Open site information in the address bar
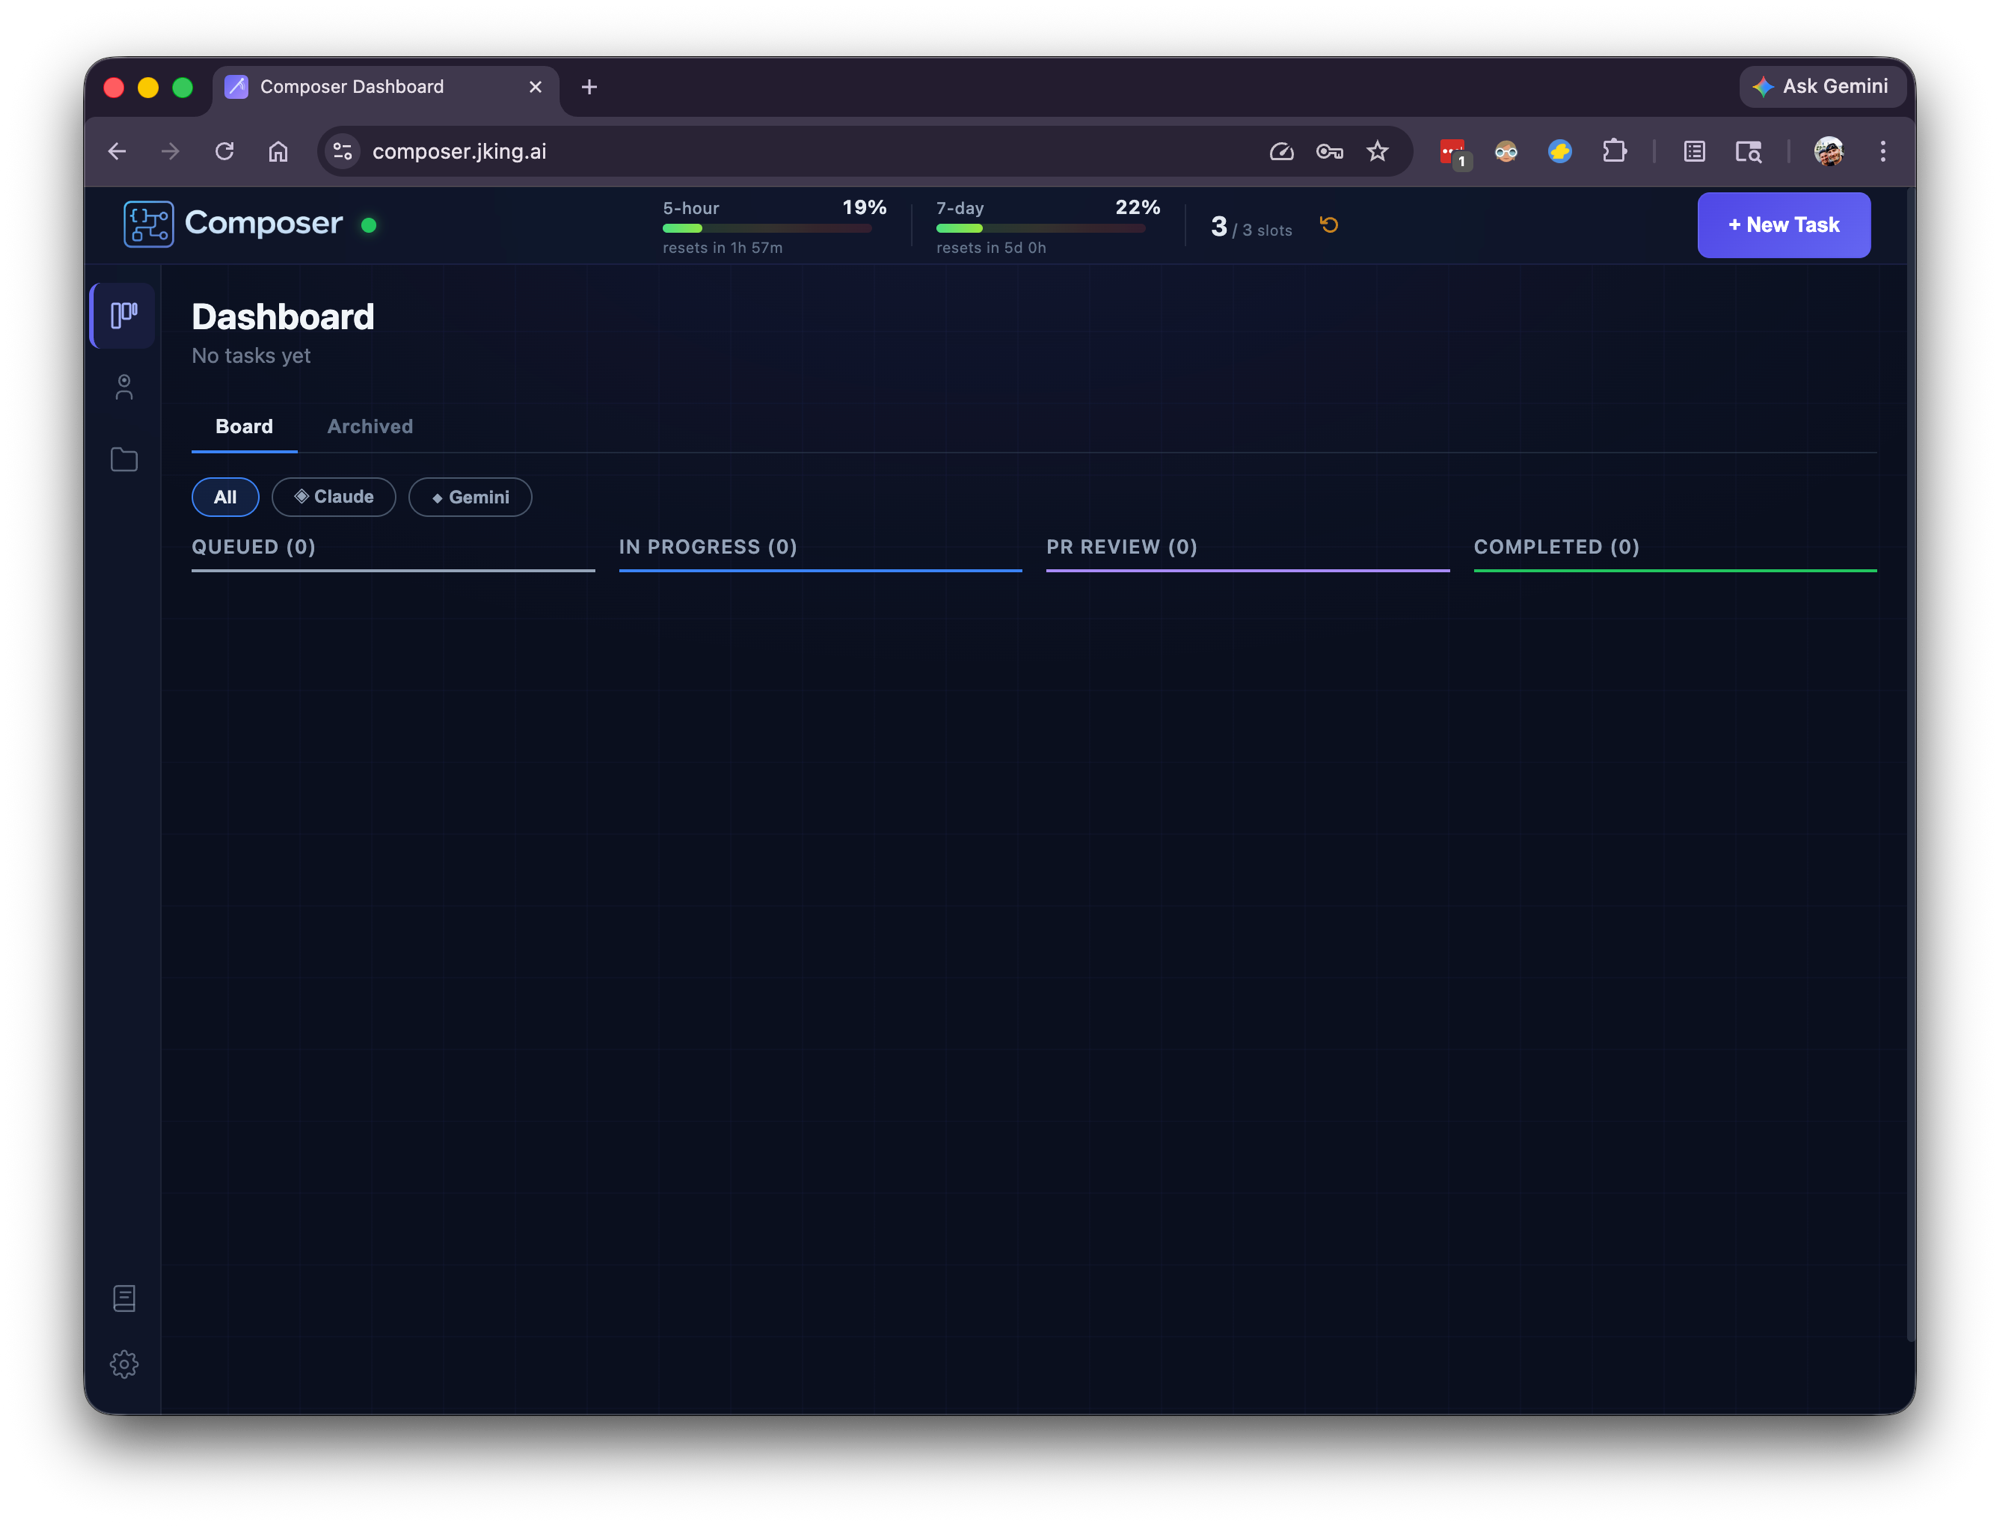 click(x=341, y=151)
